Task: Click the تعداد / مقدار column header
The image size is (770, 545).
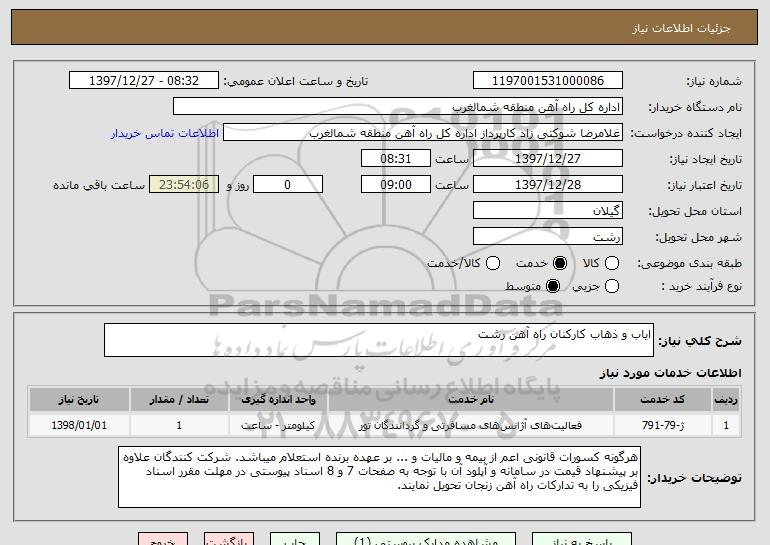Action: 179,400
